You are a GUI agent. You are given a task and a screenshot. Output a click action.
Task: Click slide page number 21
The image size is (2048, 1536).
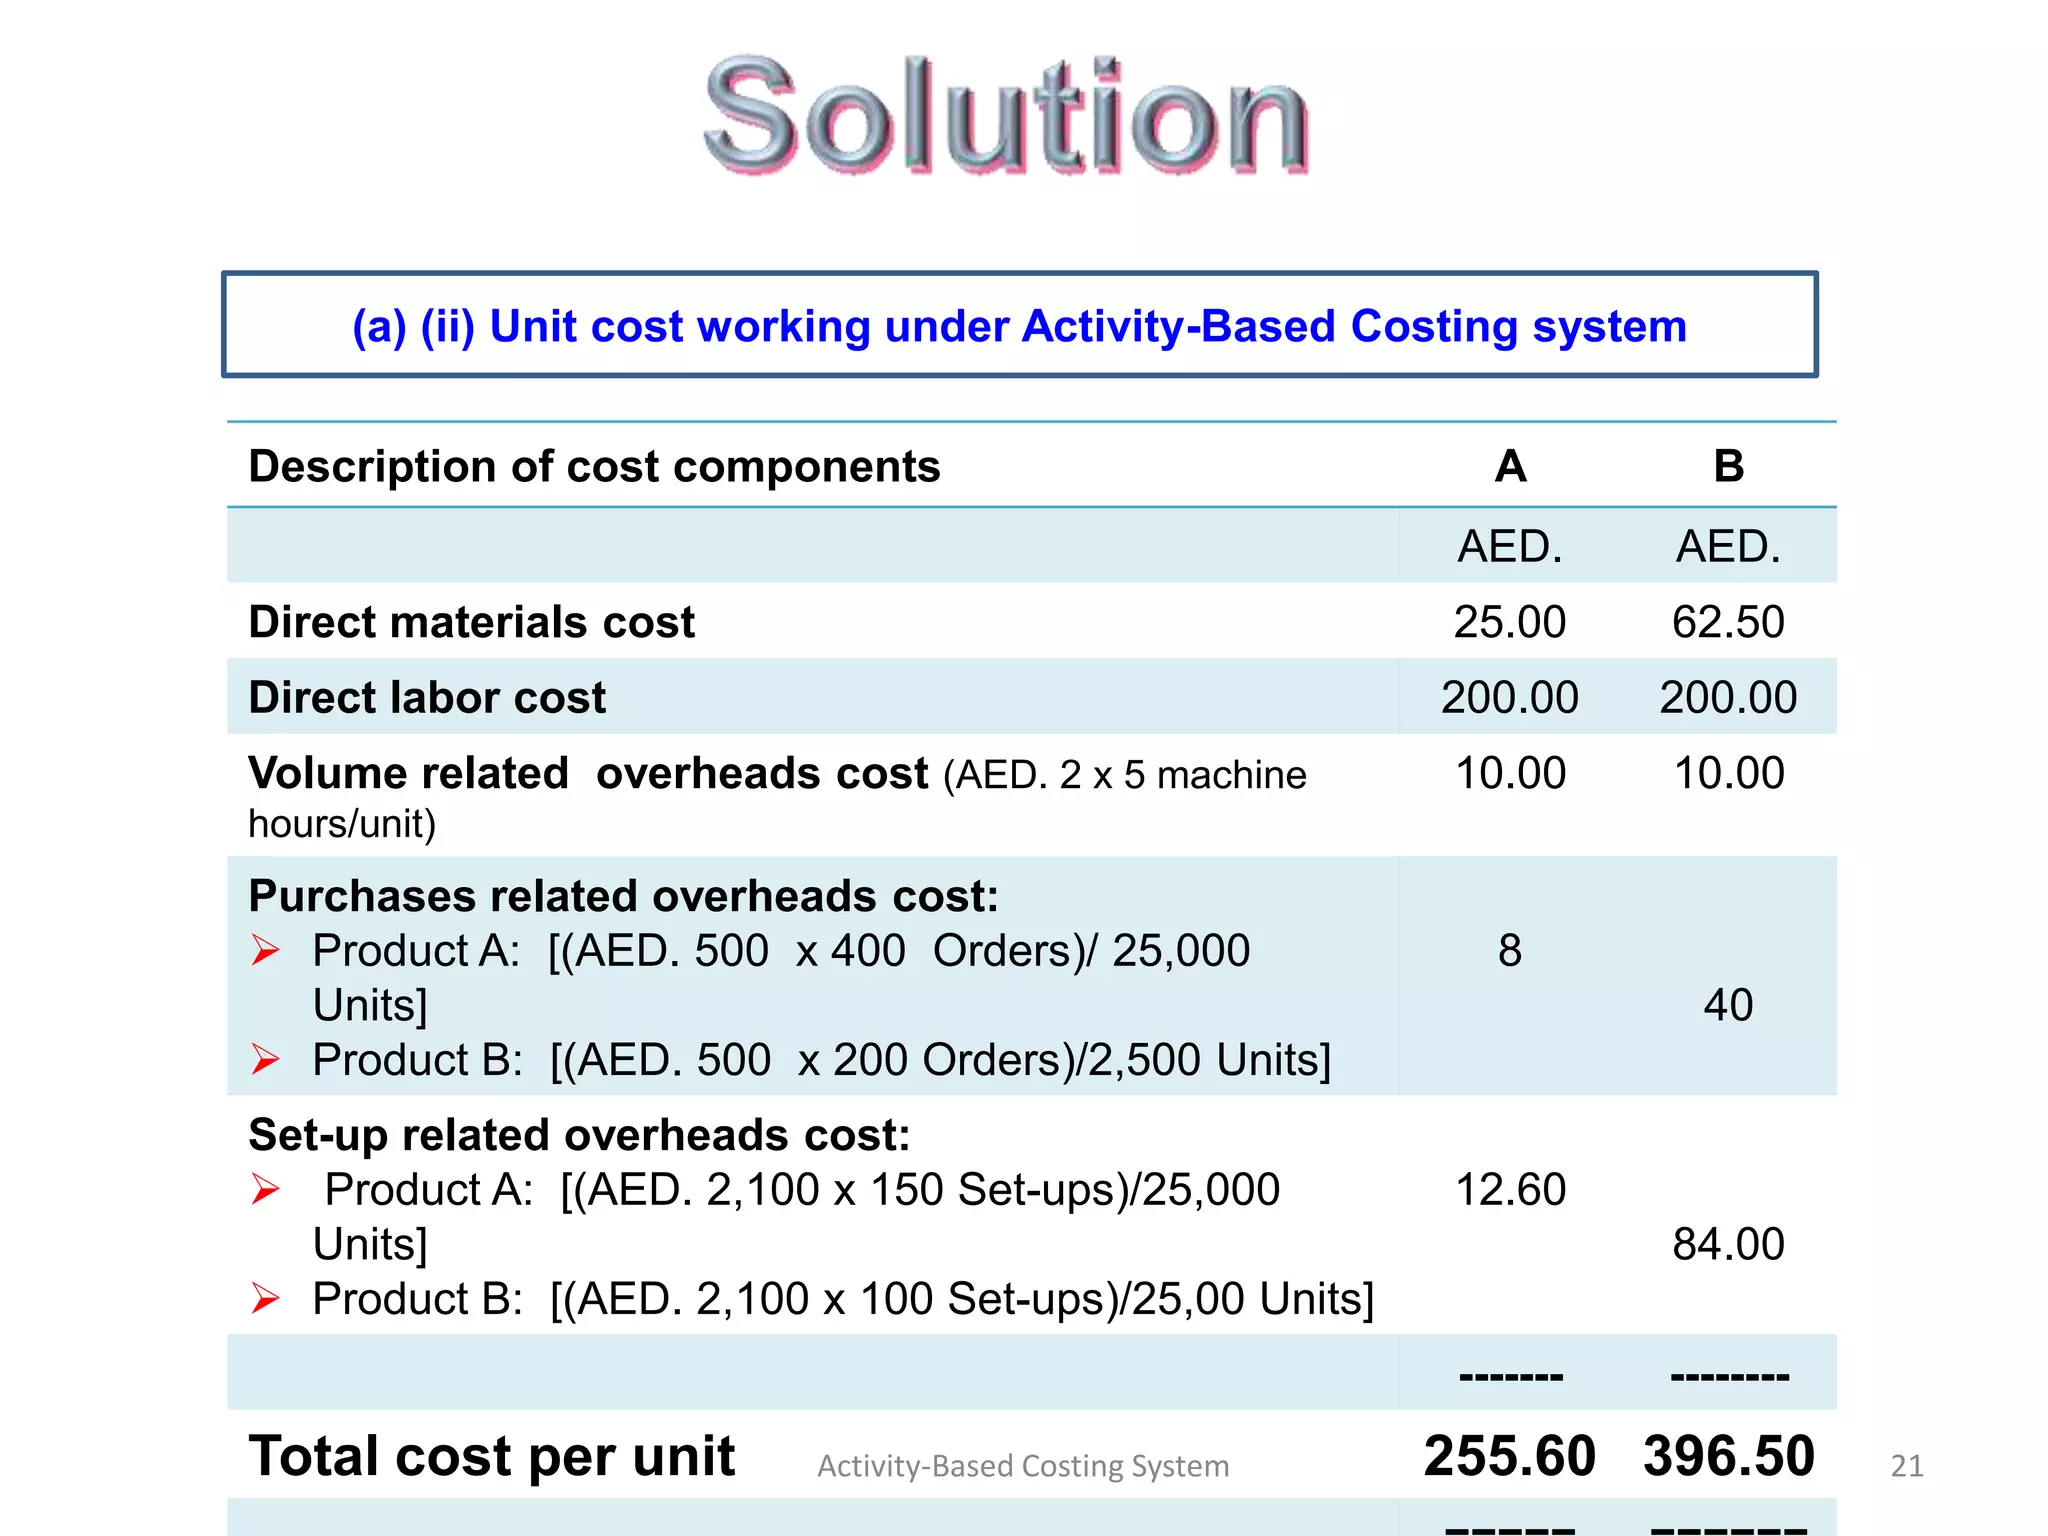pyautogui.click(x=1907, y=1466)
